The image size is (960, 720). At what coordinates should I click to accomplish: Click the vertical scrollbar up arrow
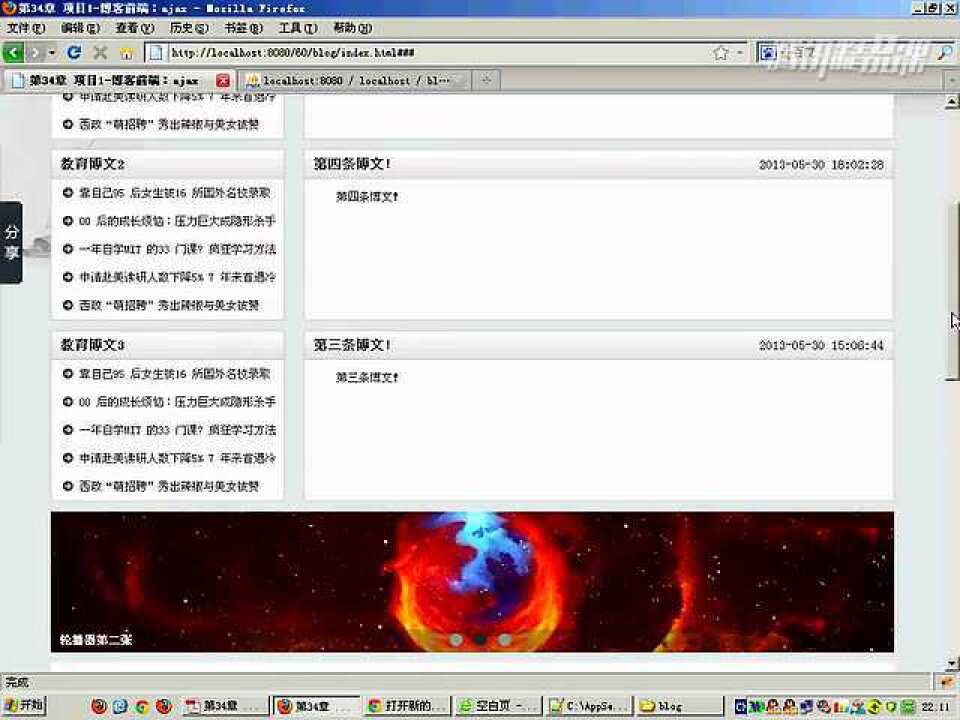(952, 102)
